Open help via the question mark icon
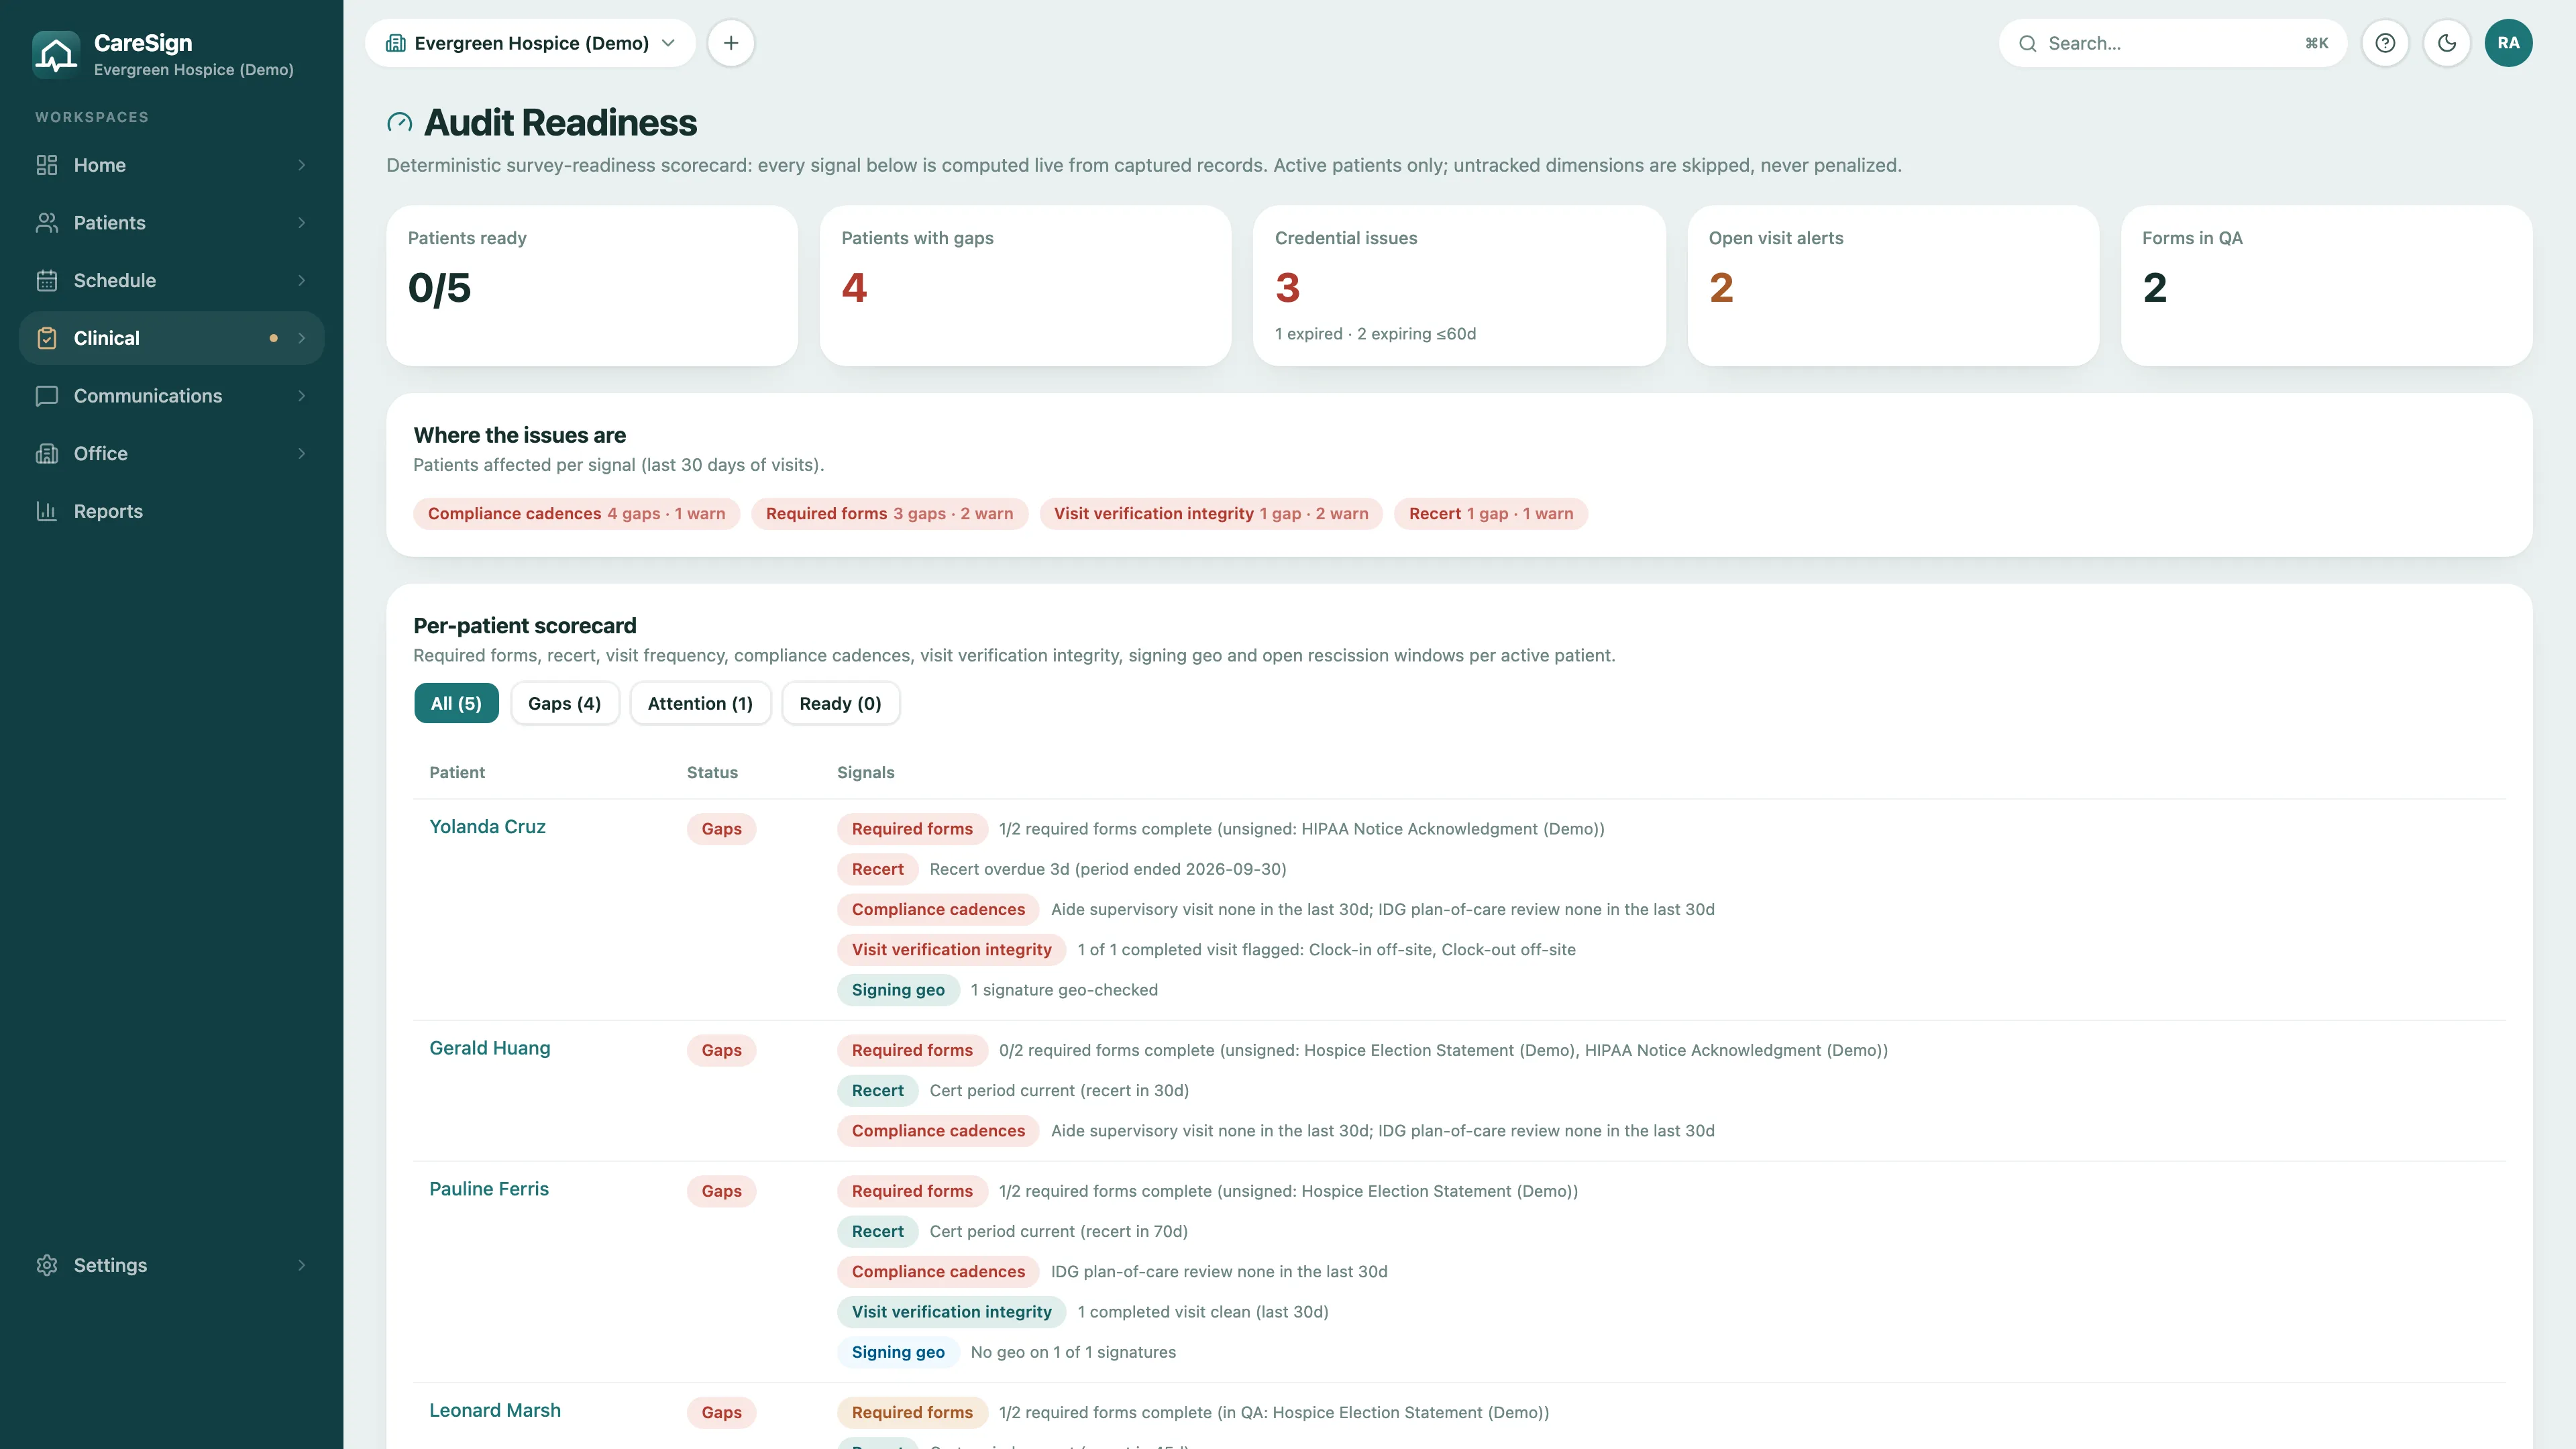This screenshot has height=1449, width=2576. click(2385, 43)
